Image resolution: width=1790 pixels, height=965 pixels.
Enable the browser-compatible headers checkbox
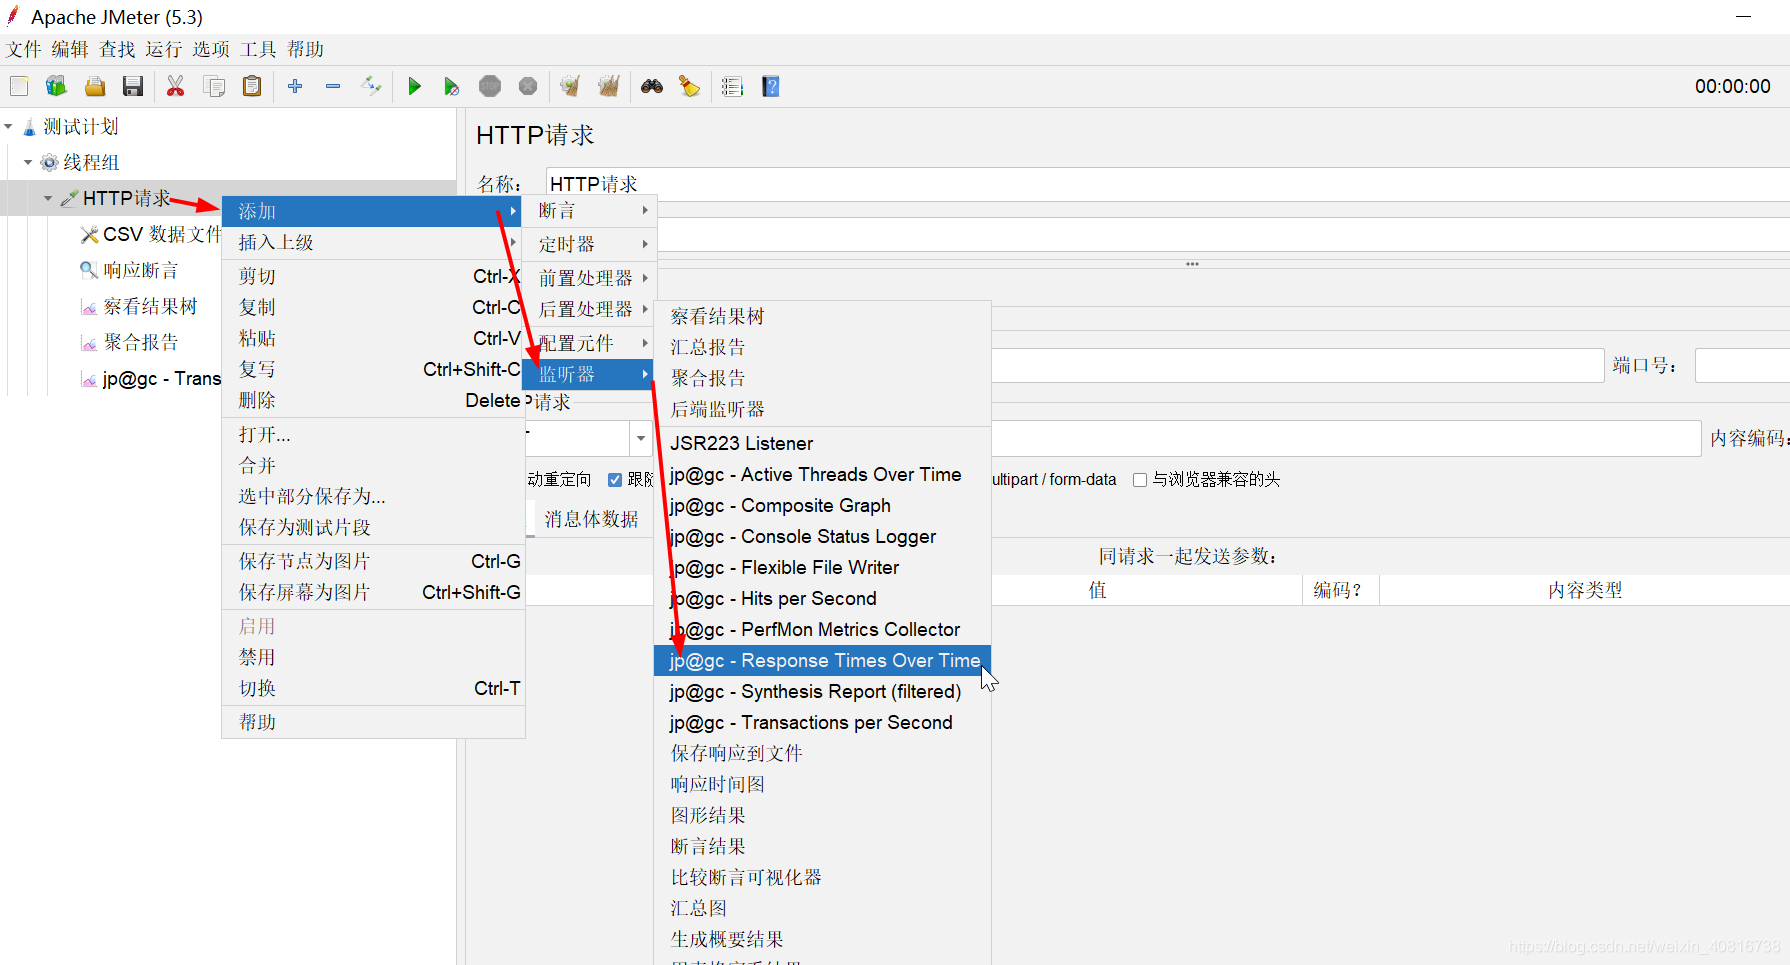pos(1139,480)
